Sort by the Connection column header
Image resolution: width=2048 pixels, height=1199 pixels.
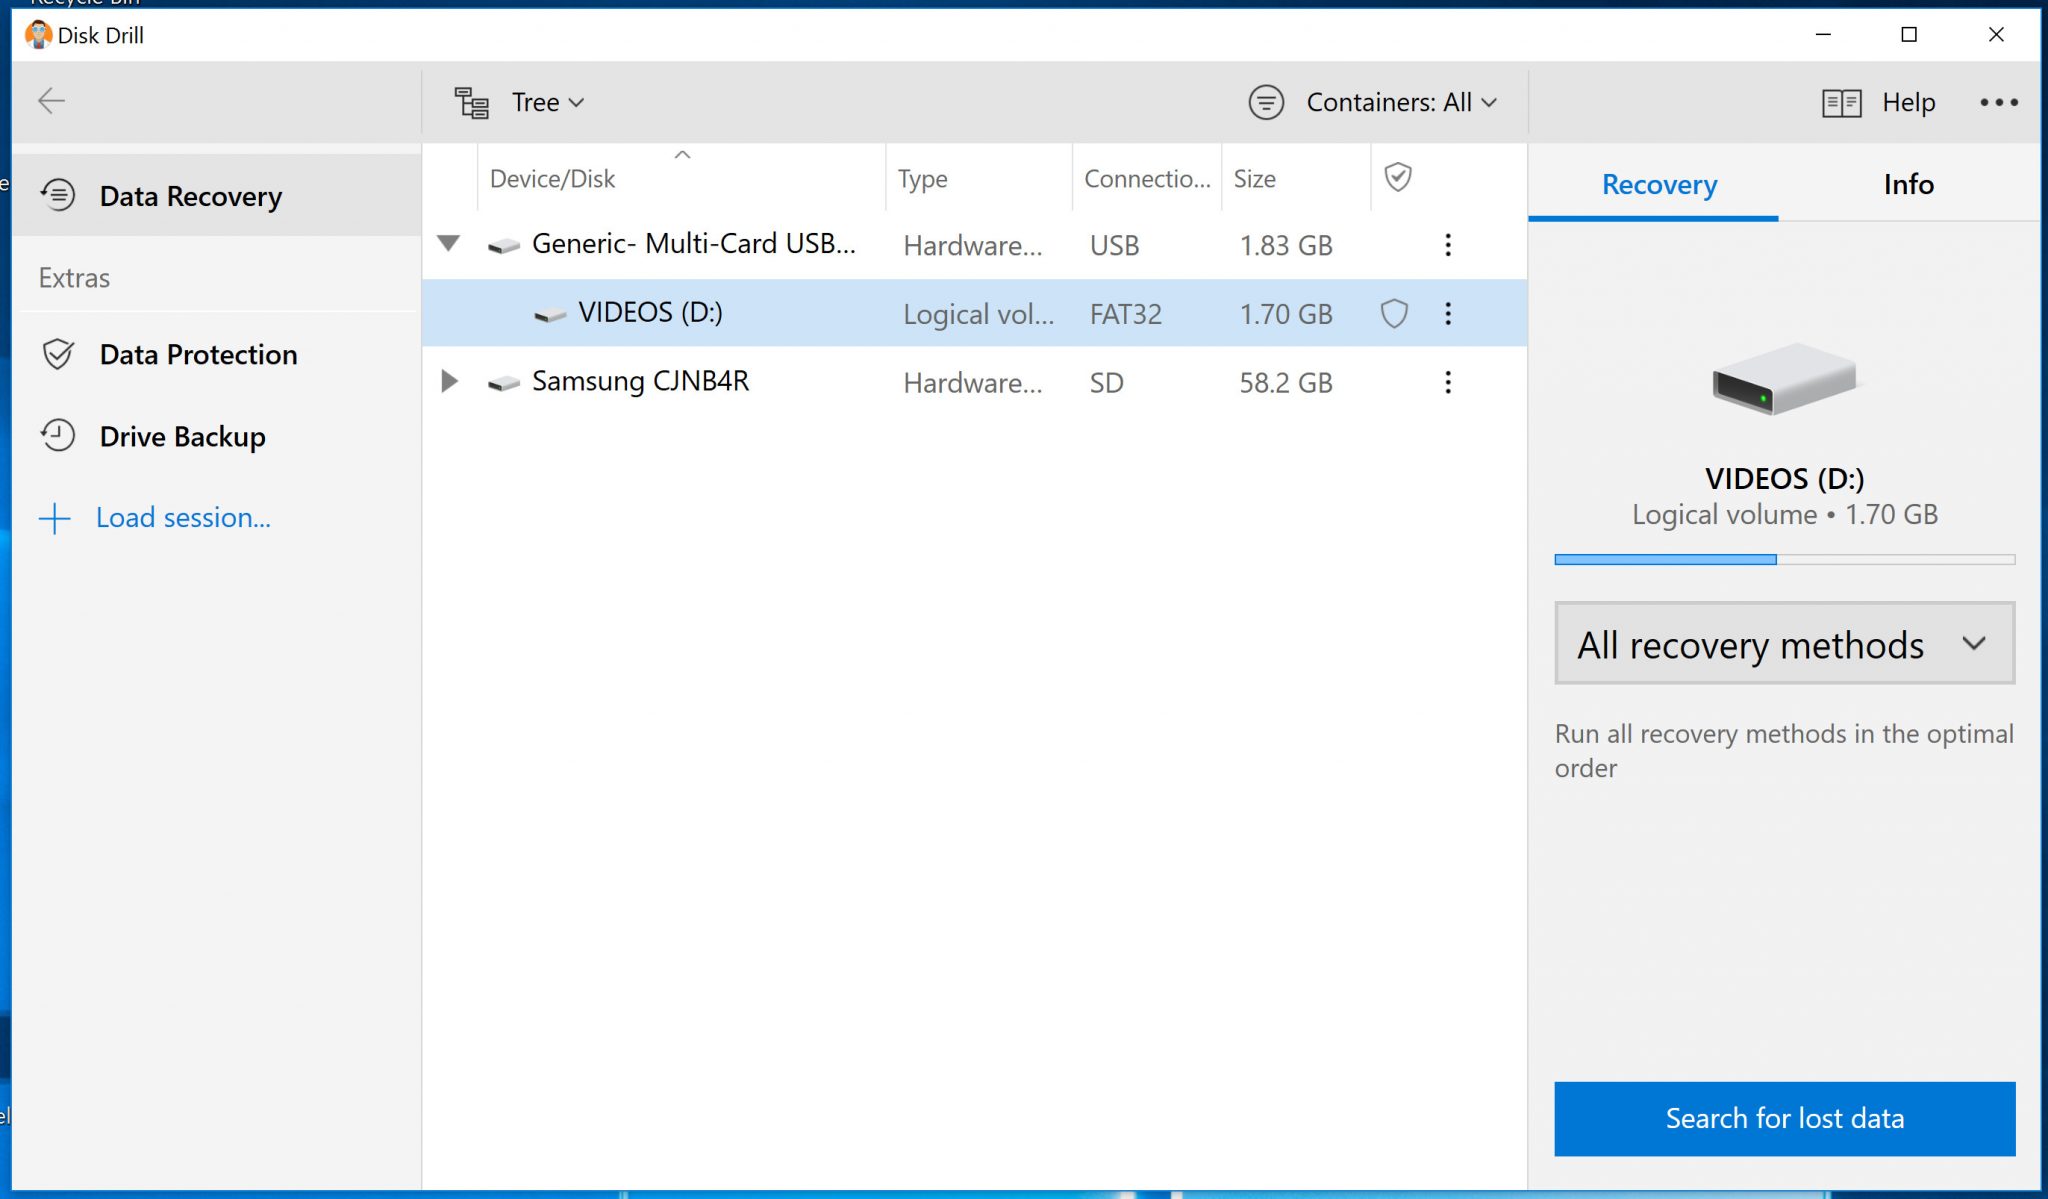click(x=1147, y=179)
